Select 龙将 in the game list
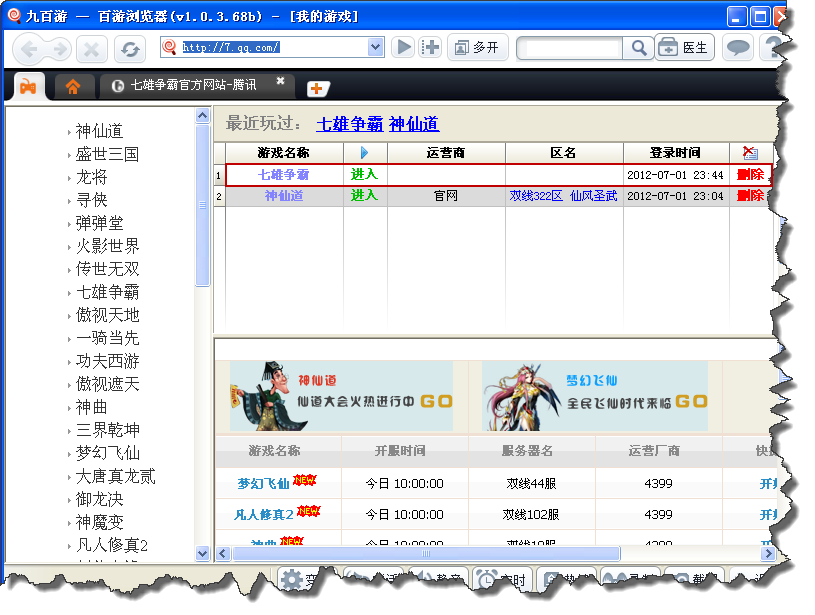This screenshot has height=615, width=815. pyautogui.click(x=91, y=177)
